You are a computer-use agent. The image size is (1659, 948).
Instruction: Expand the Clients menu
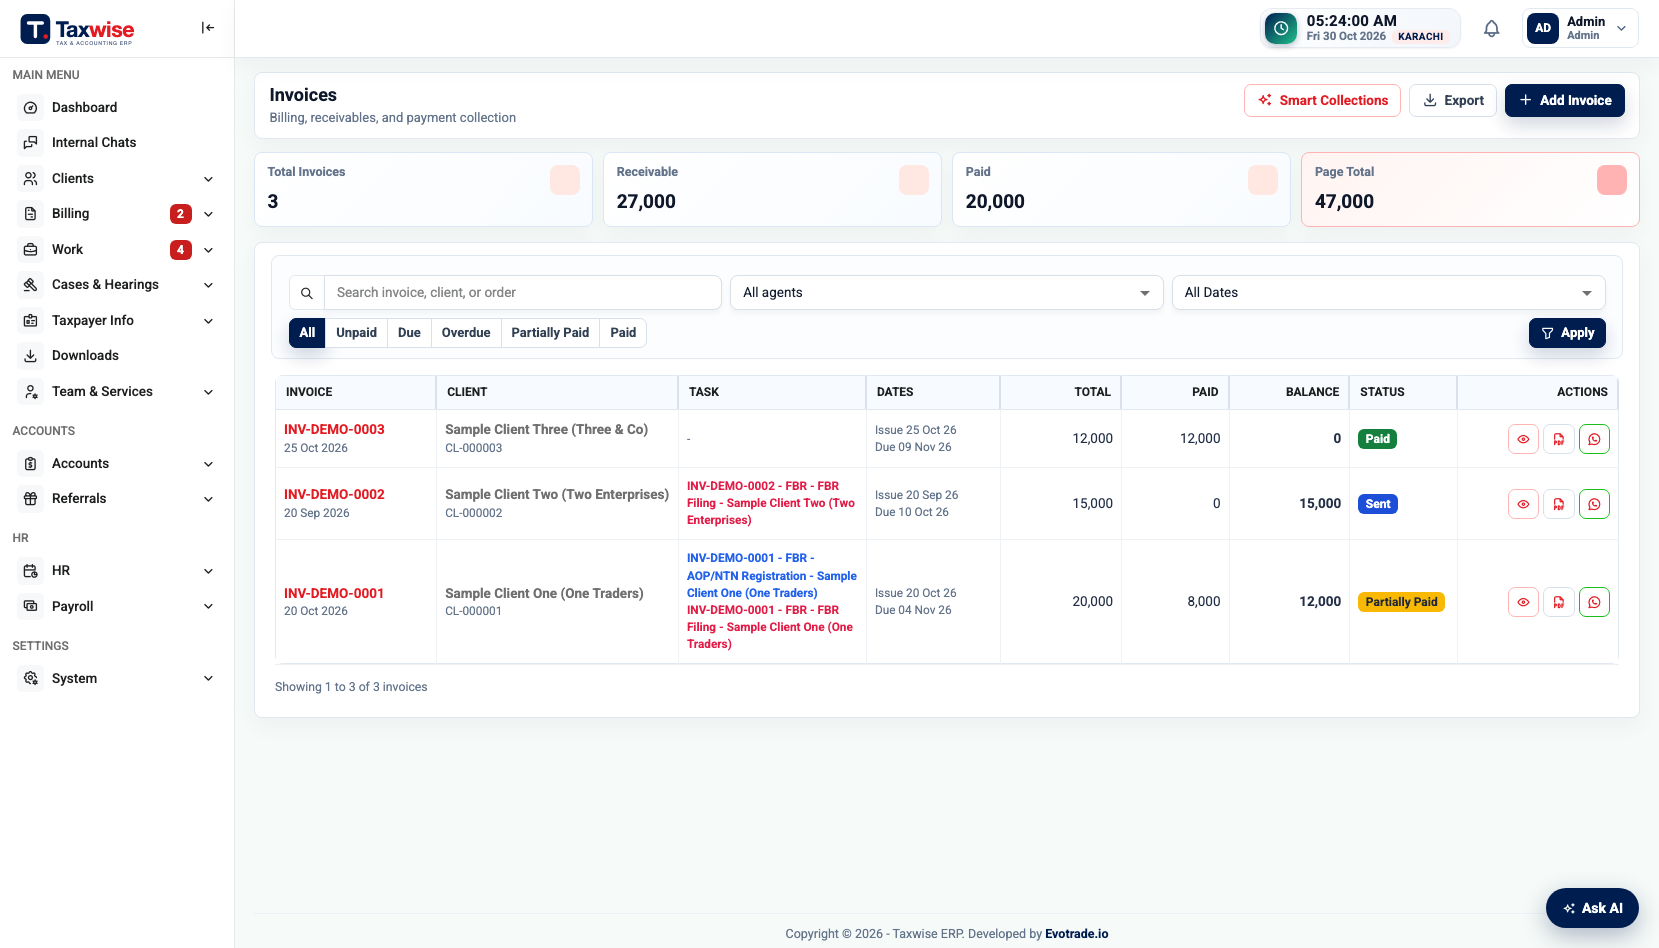coord(117,179)
